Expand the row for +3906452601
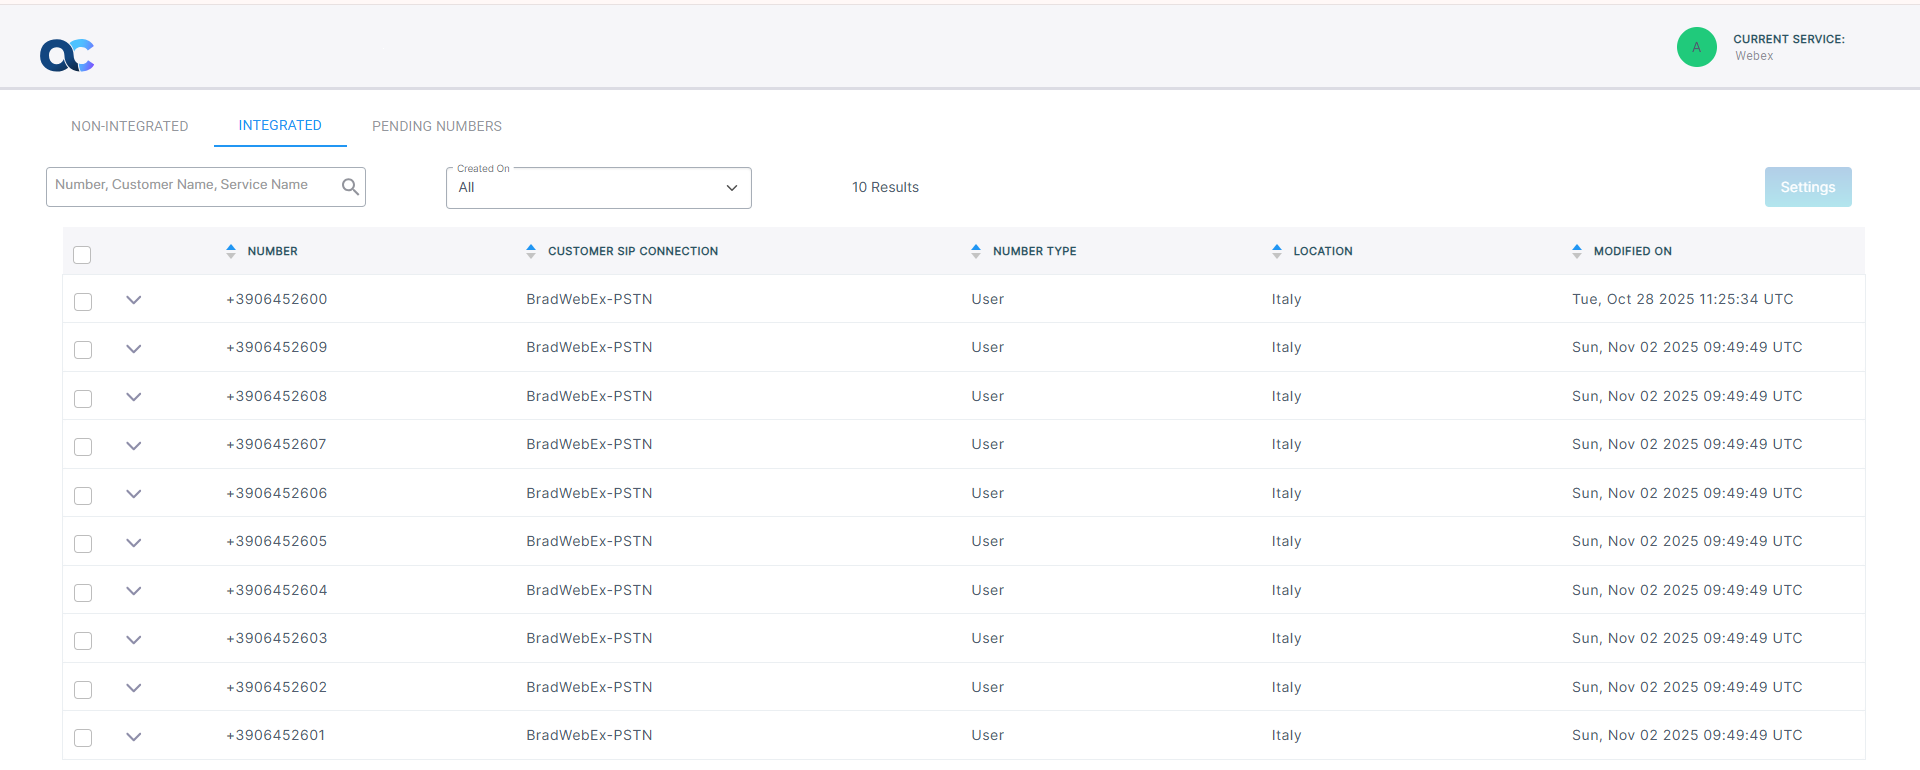 pyautogui.click(x=134, y=737)
